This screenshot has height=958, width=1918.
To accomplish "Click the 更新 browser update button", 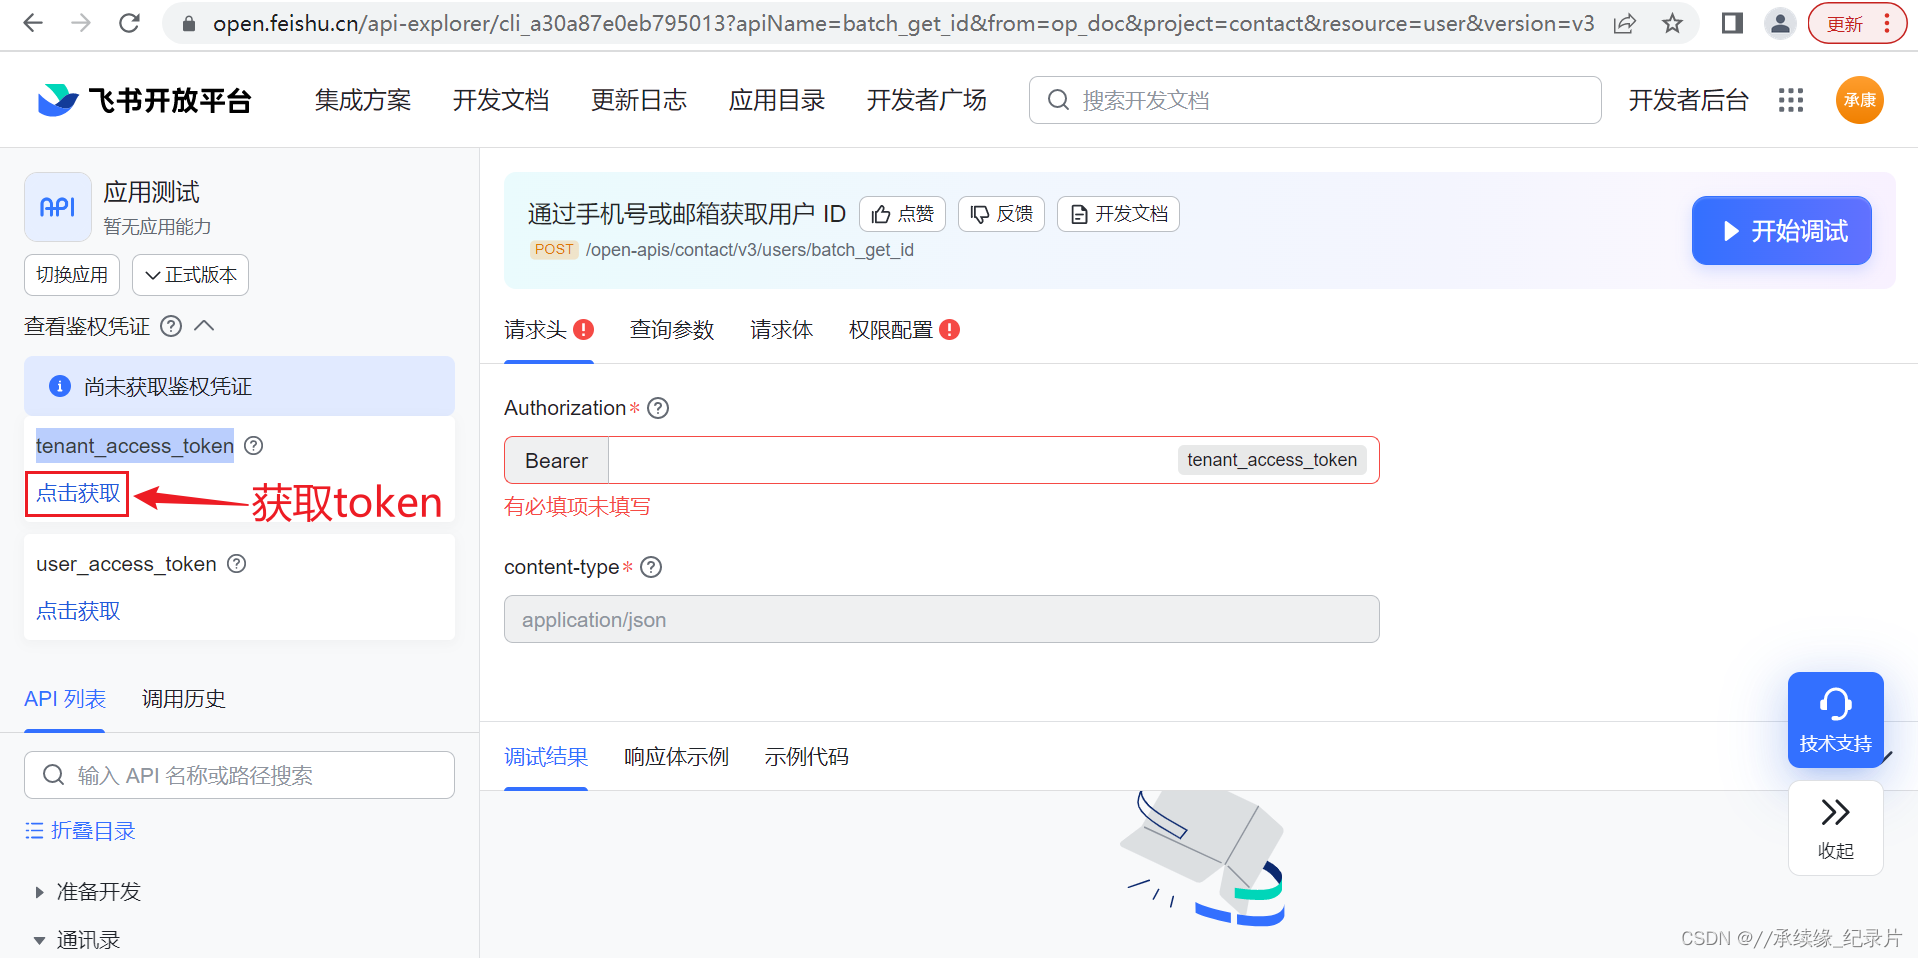I will pos(1857,23).
